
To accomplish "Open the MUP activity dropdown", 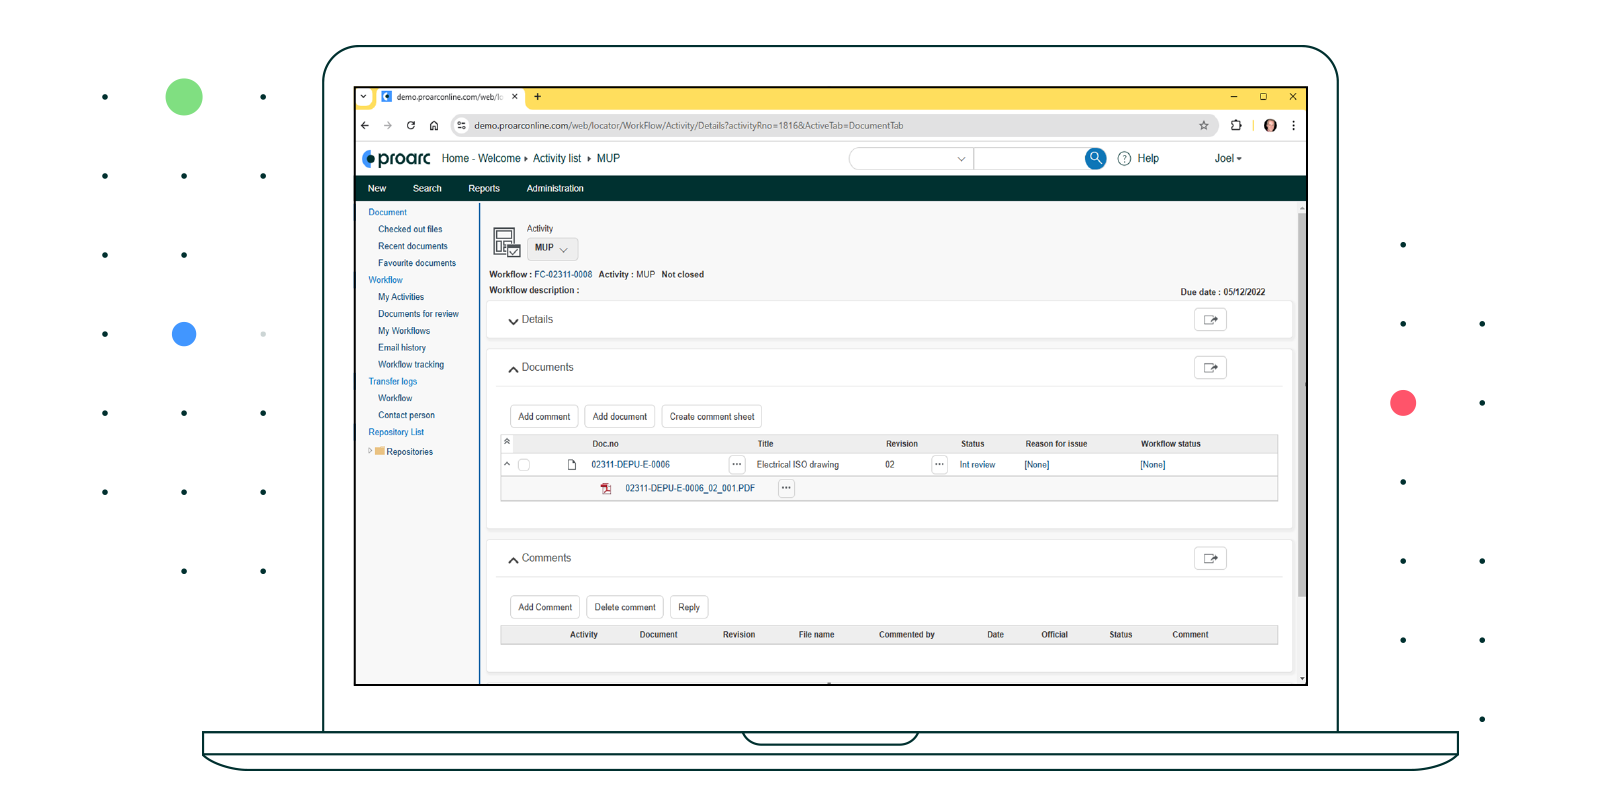I will pos(552,248).
